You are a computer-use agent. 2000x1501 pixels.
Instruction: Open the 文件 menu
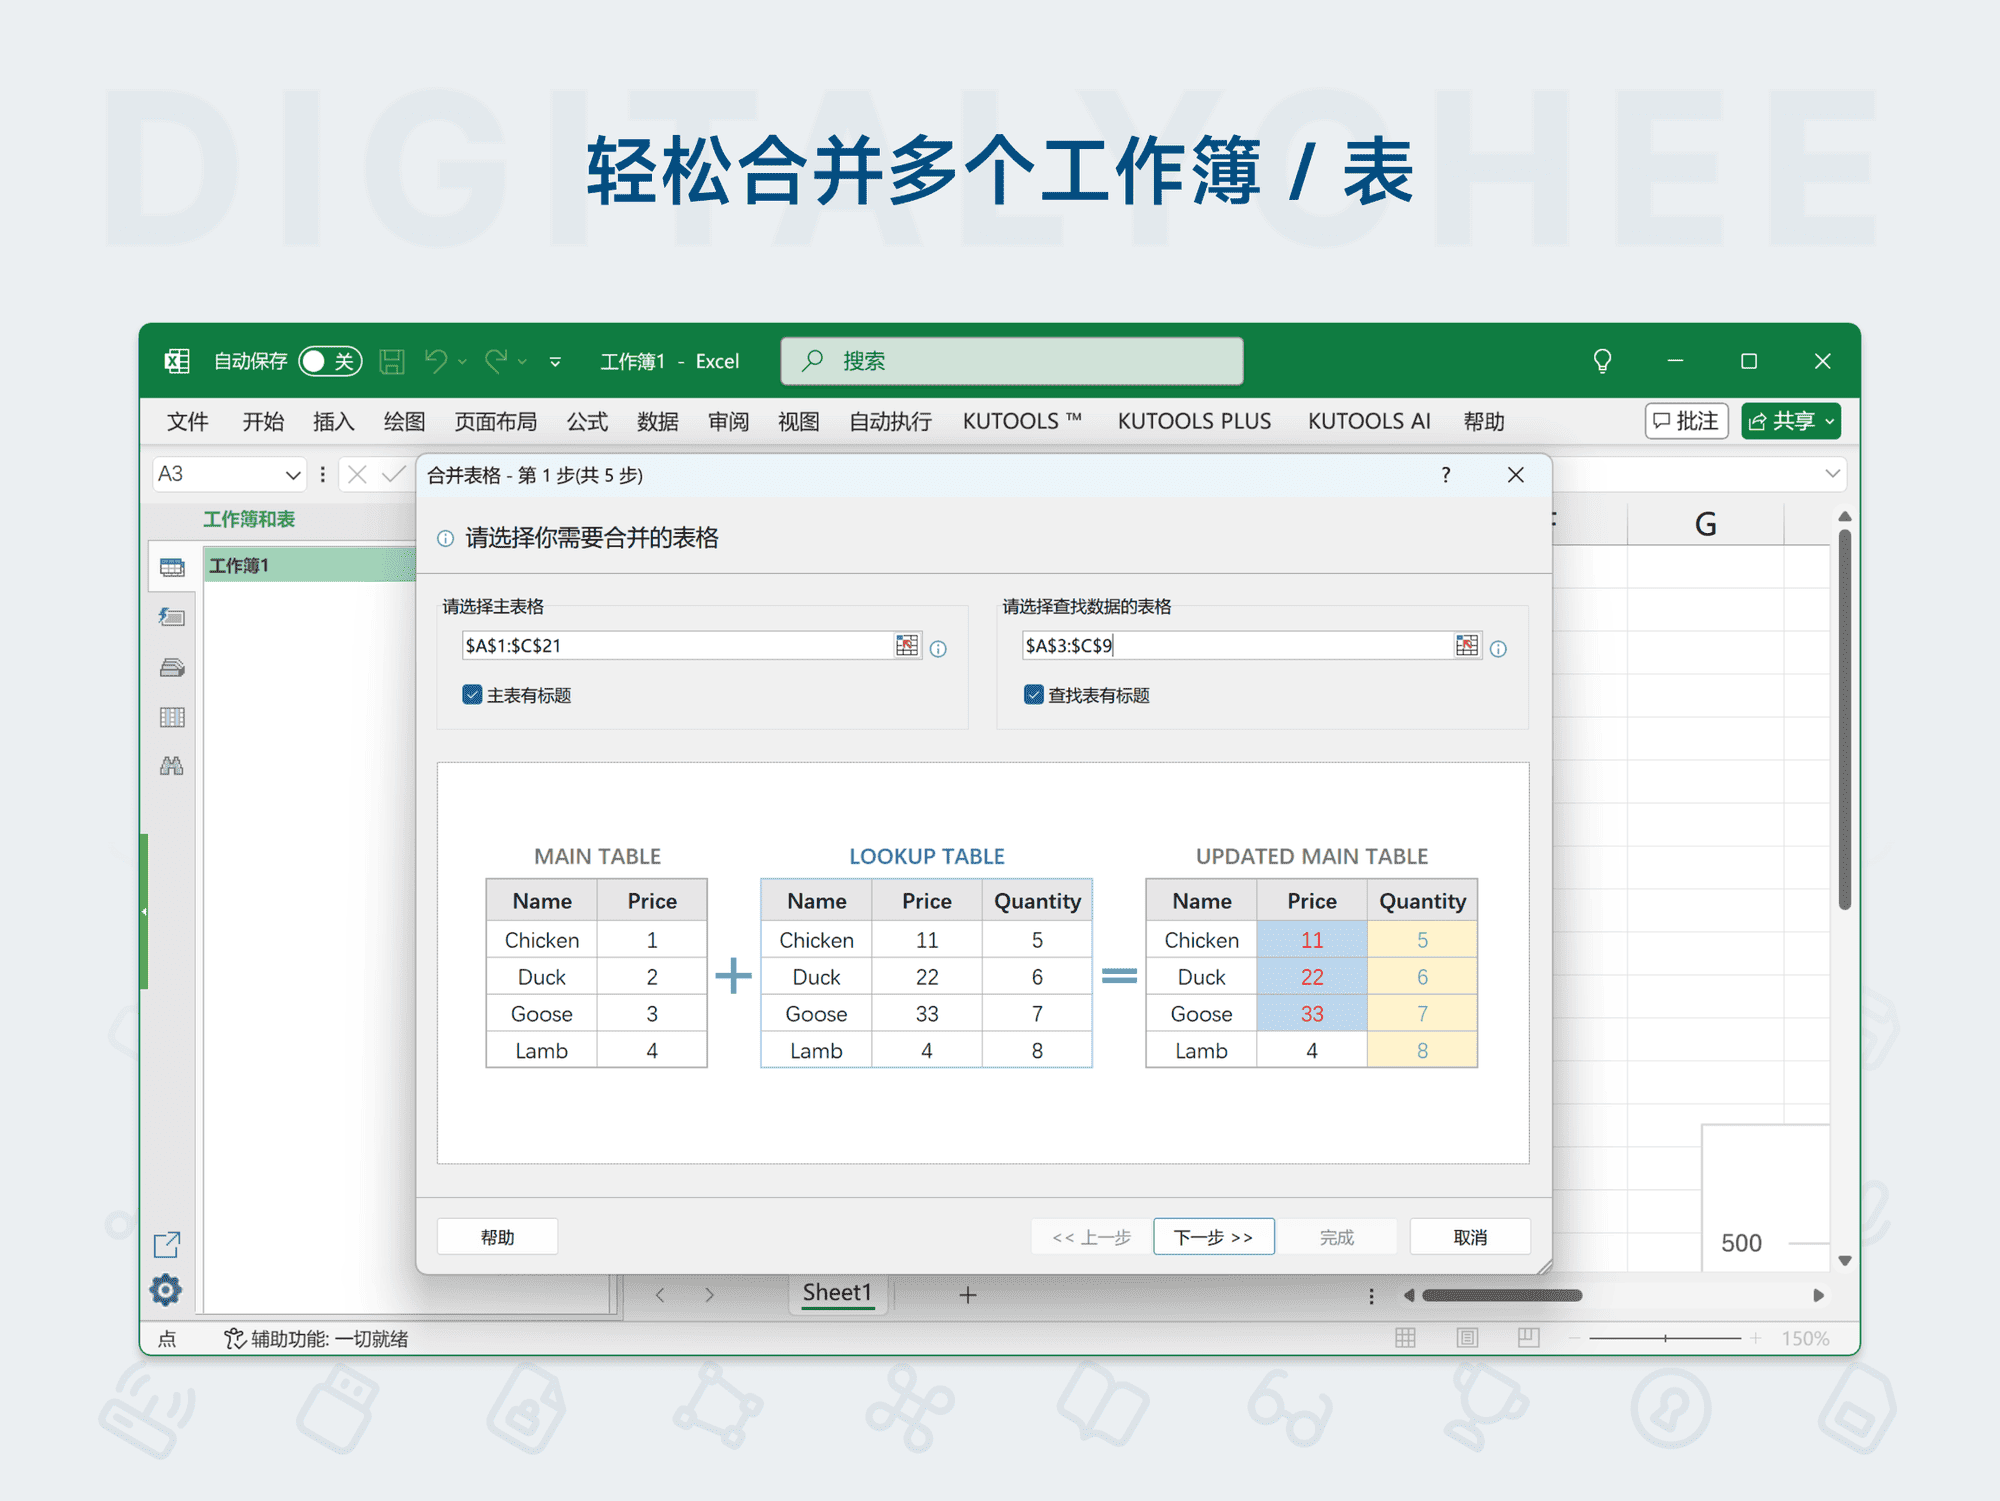click(x=188, y=422)
